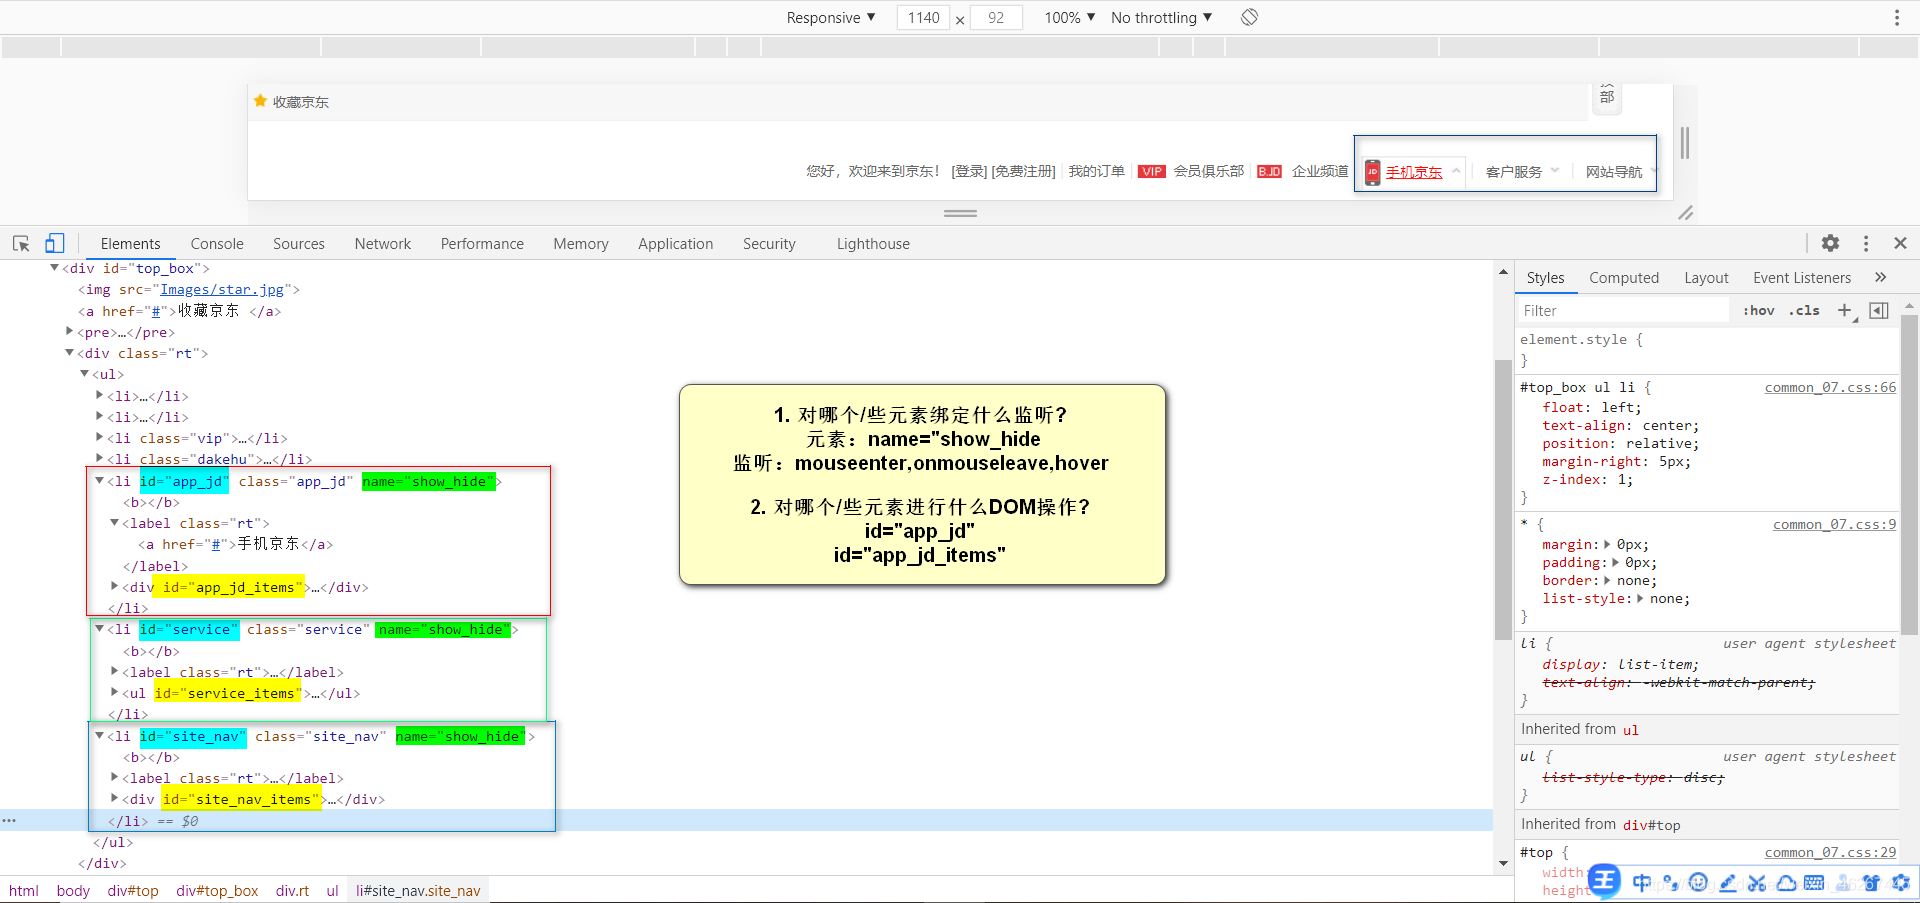The image size is (1920, 903).
Task: Open the Performance tab
Action: [482, 244]
